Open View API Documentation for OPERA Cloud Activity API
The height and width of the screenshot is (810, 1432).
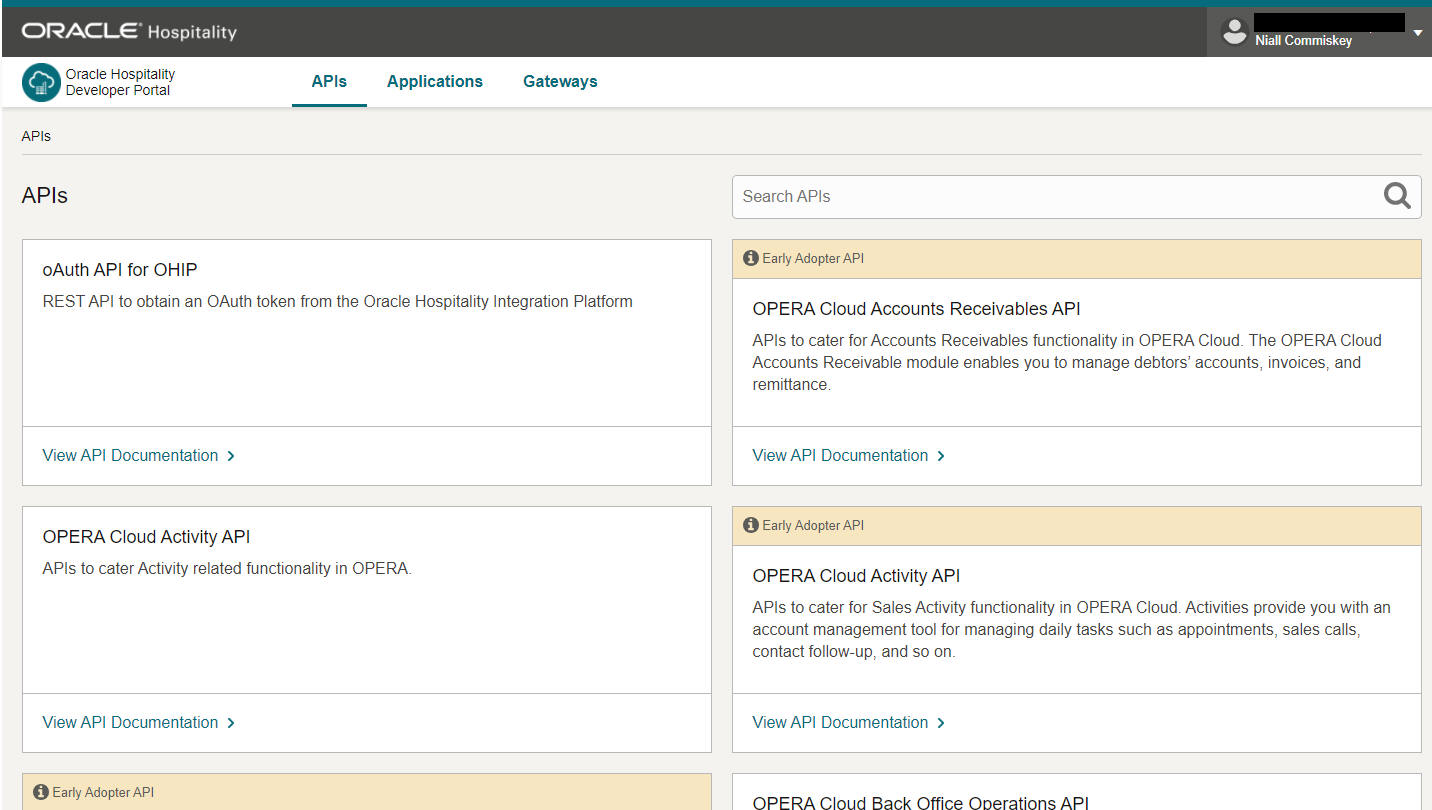(130, 722)
